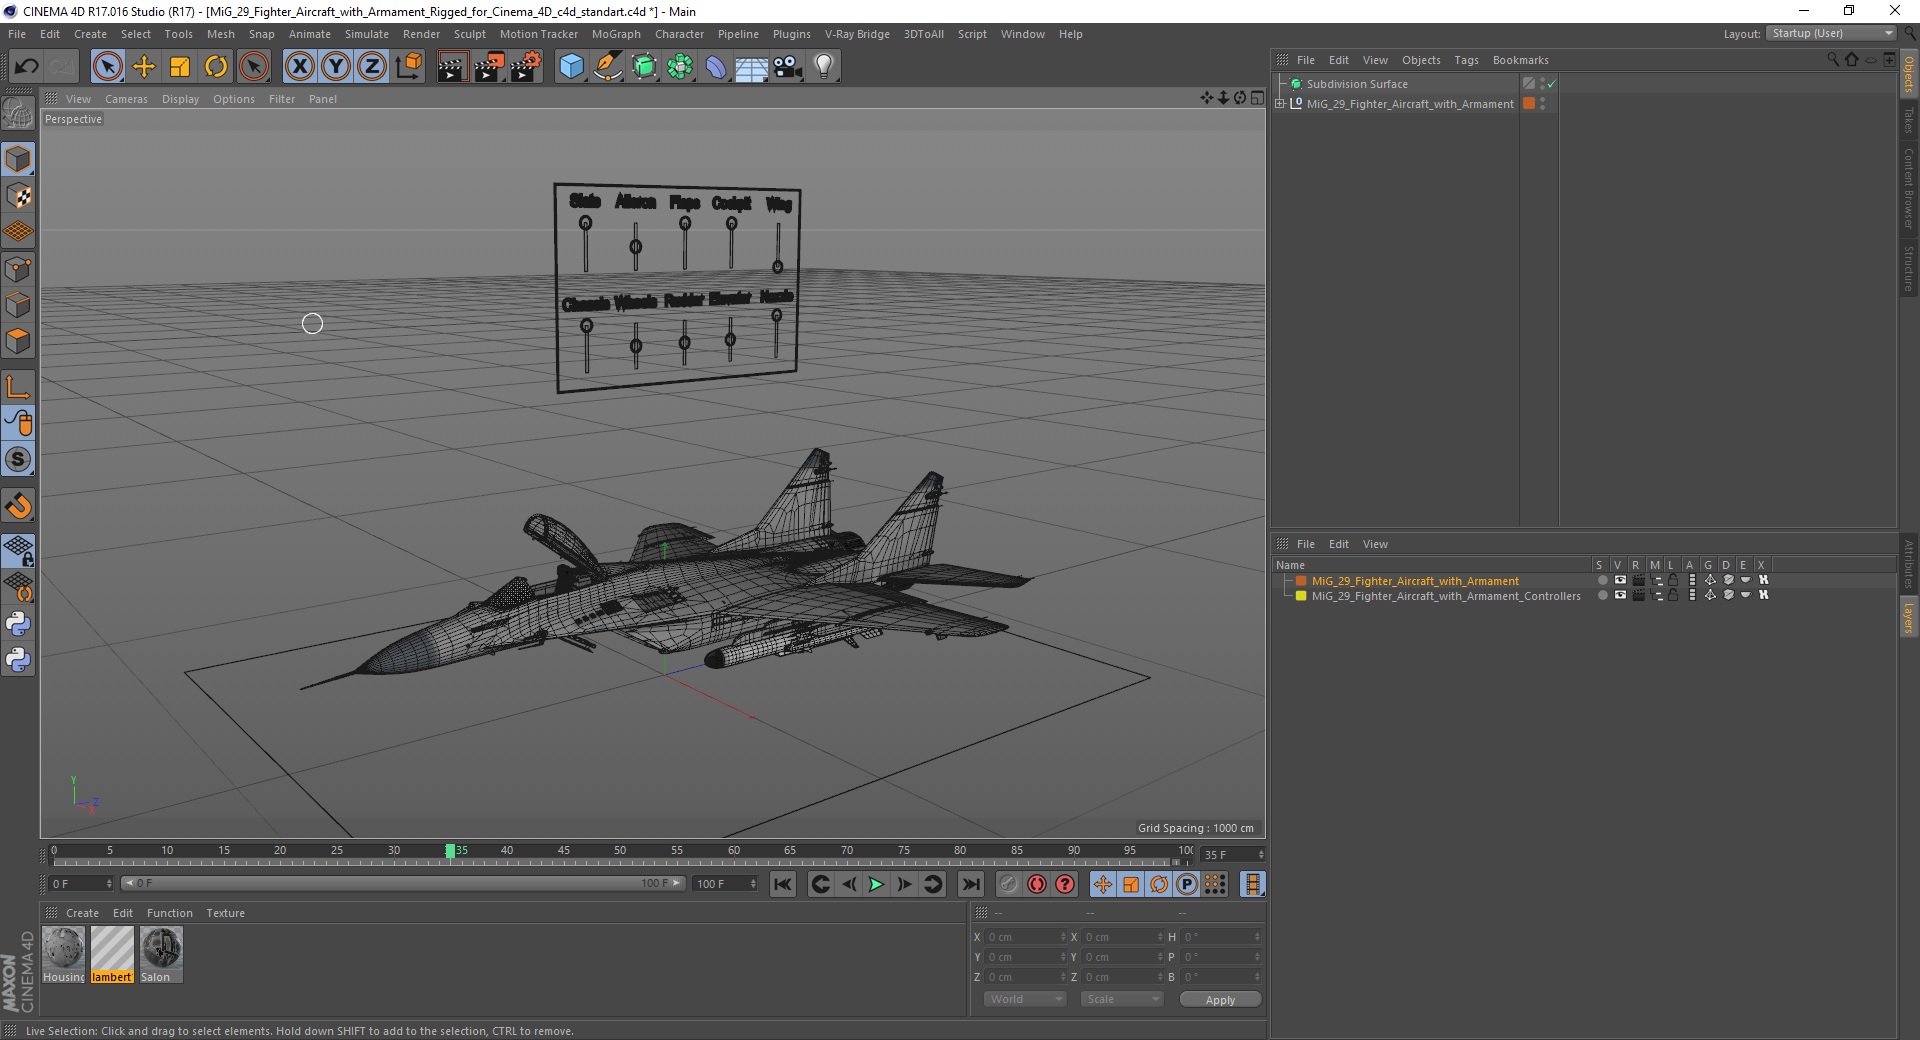Add a Camera object

788,67
